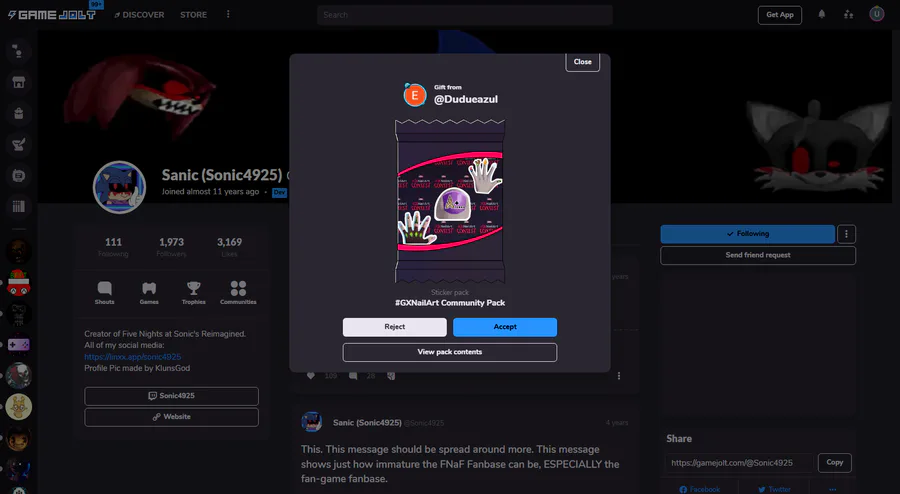Open more share options dots
The height and width of the screenshot is (494, 900).
(x=832, y=489)
